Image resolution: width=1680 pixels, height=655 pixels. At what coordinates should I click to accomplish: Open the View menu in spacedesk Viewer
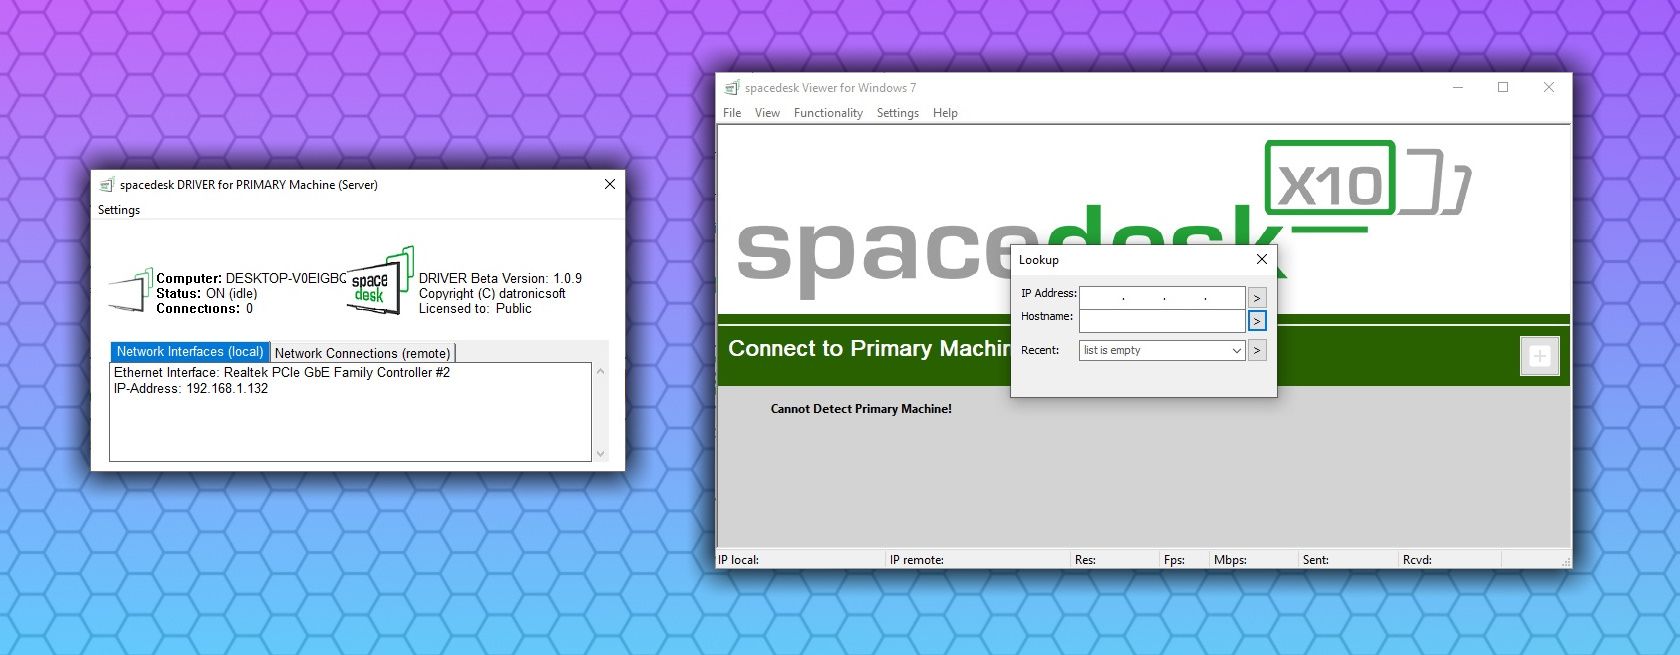(767, 113)
